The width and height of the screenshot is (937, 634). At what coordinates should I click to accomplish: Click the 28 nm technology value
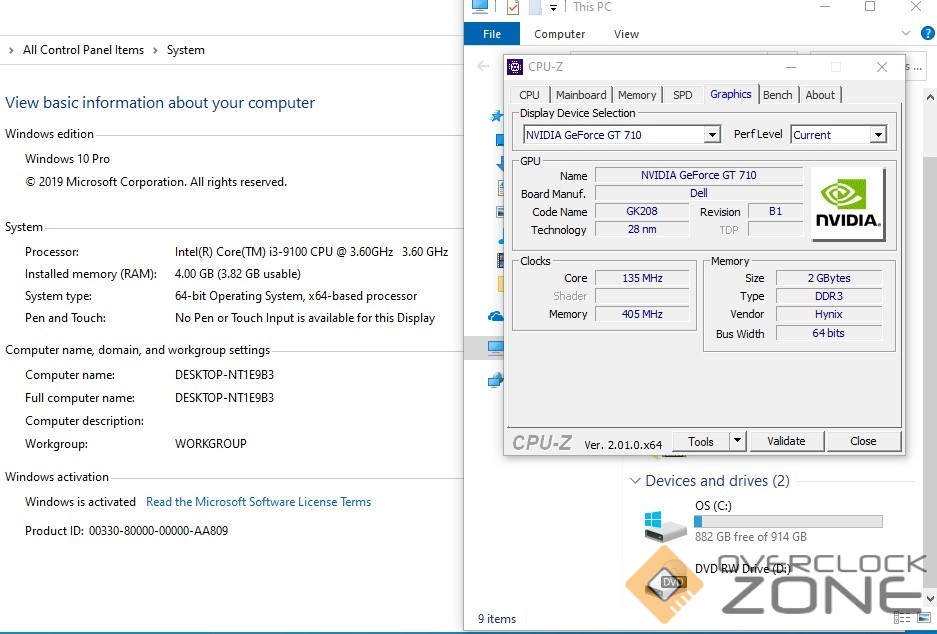click(x=642, y=229)
